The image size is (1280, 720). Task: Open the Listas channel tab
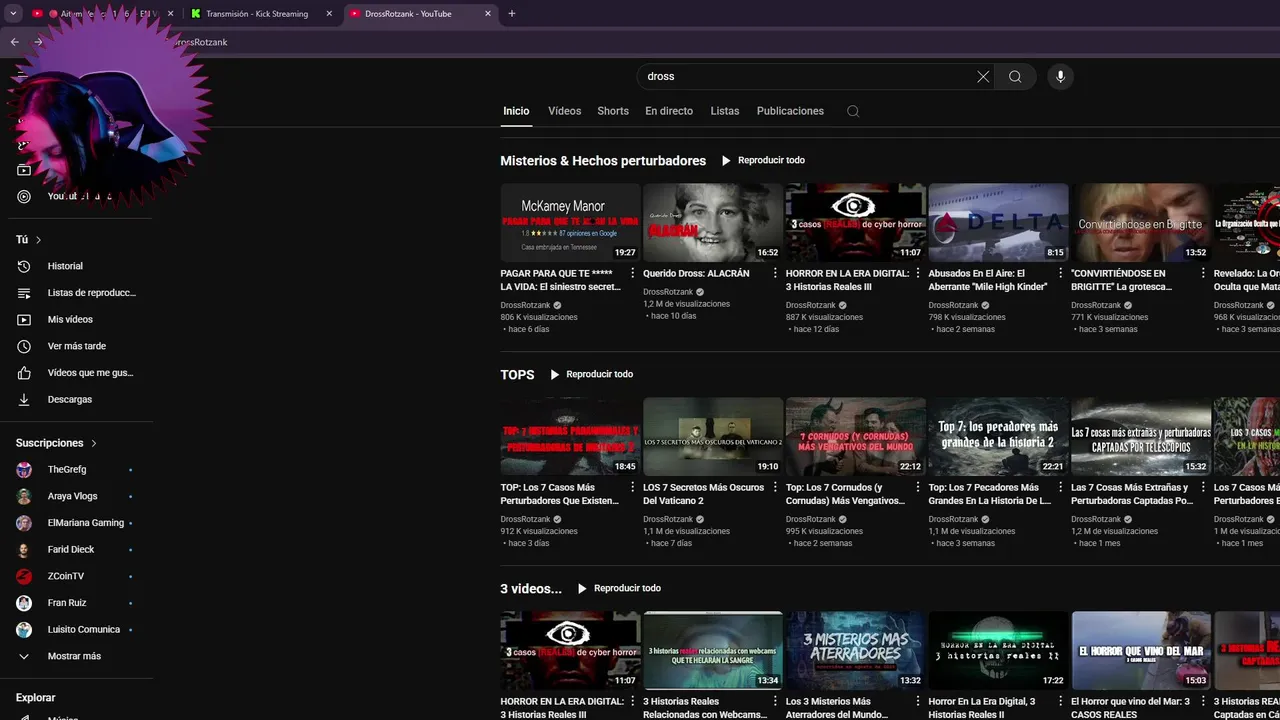click(725, 111)
